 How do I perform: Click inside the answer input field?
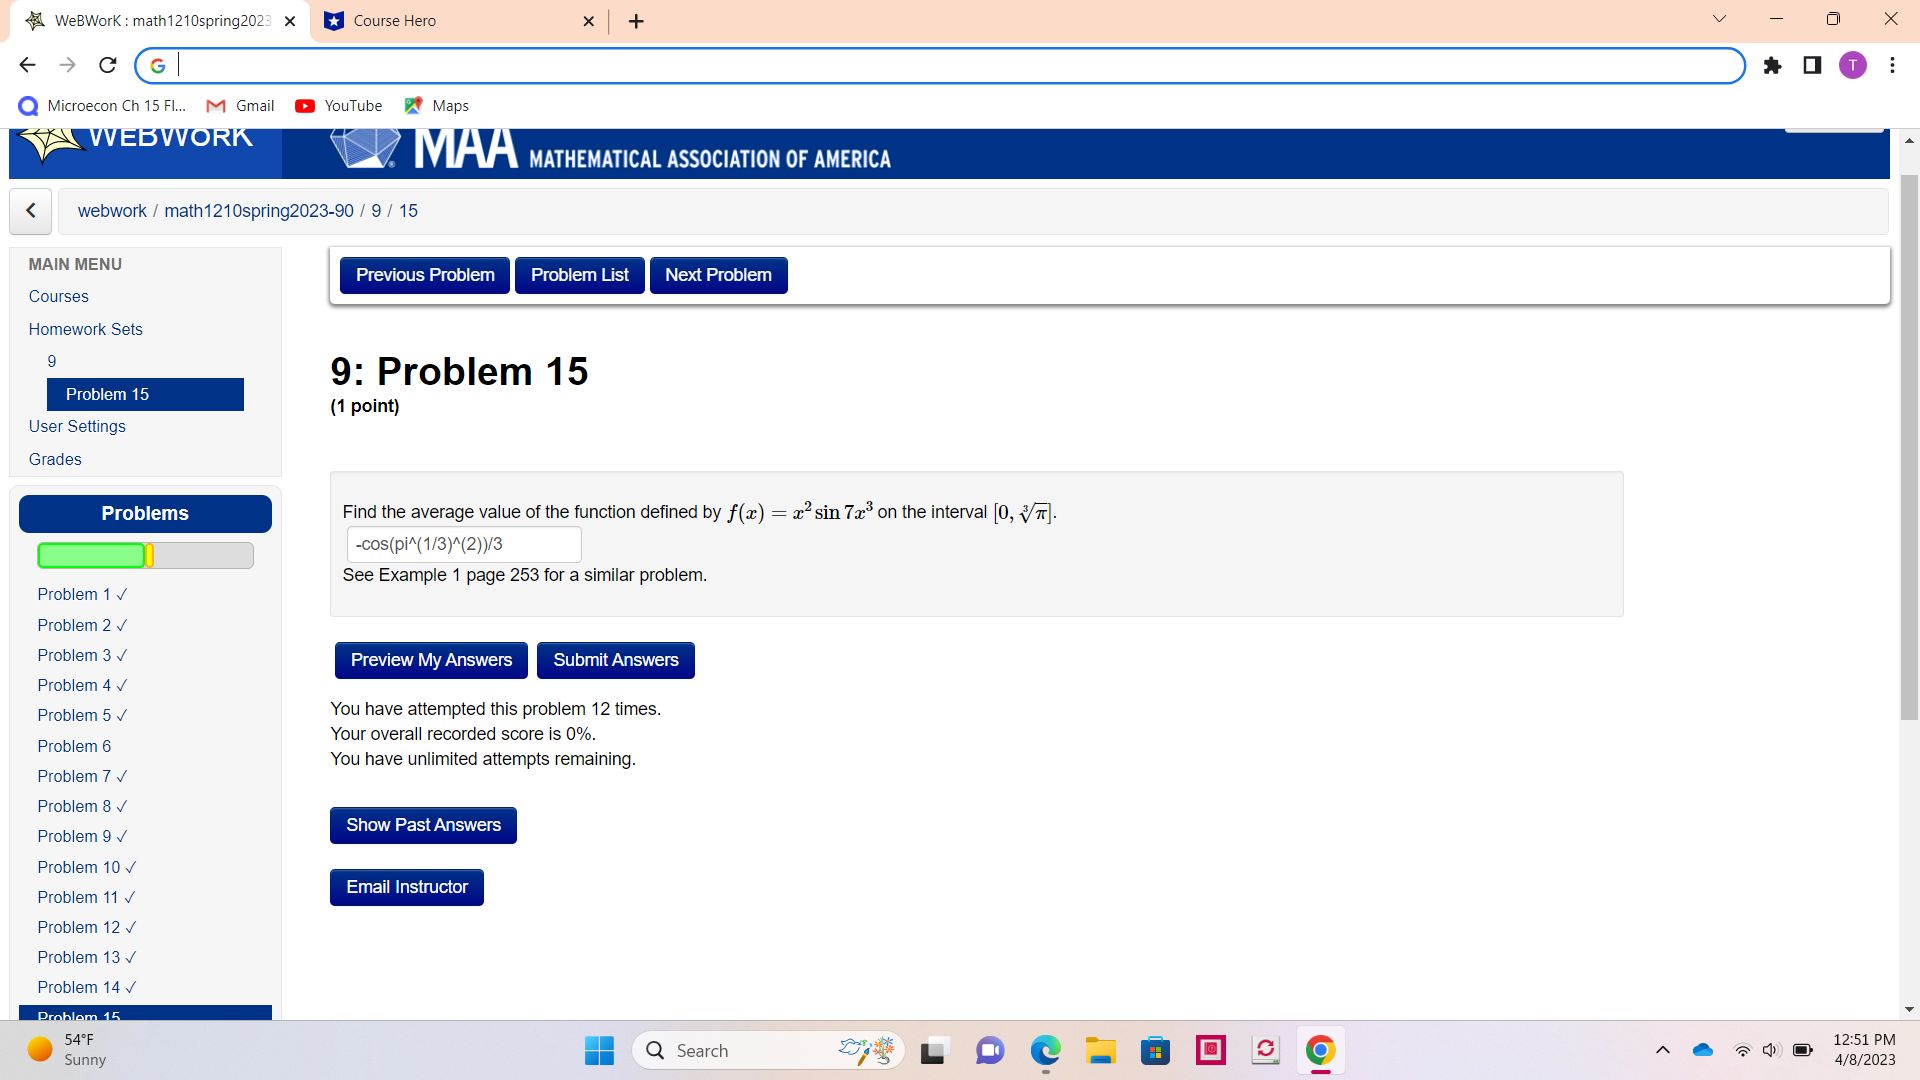(x=463, y=544)
